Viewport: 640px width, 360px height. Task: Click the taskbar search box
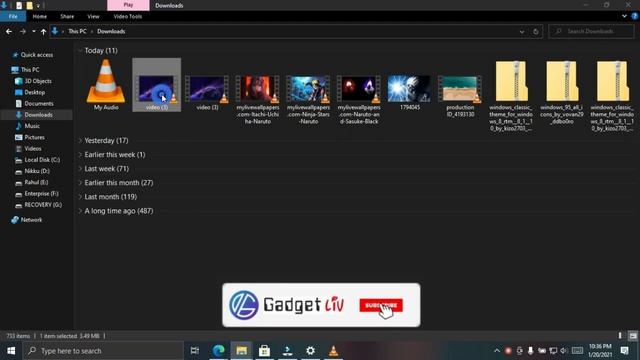pos(102,351)
